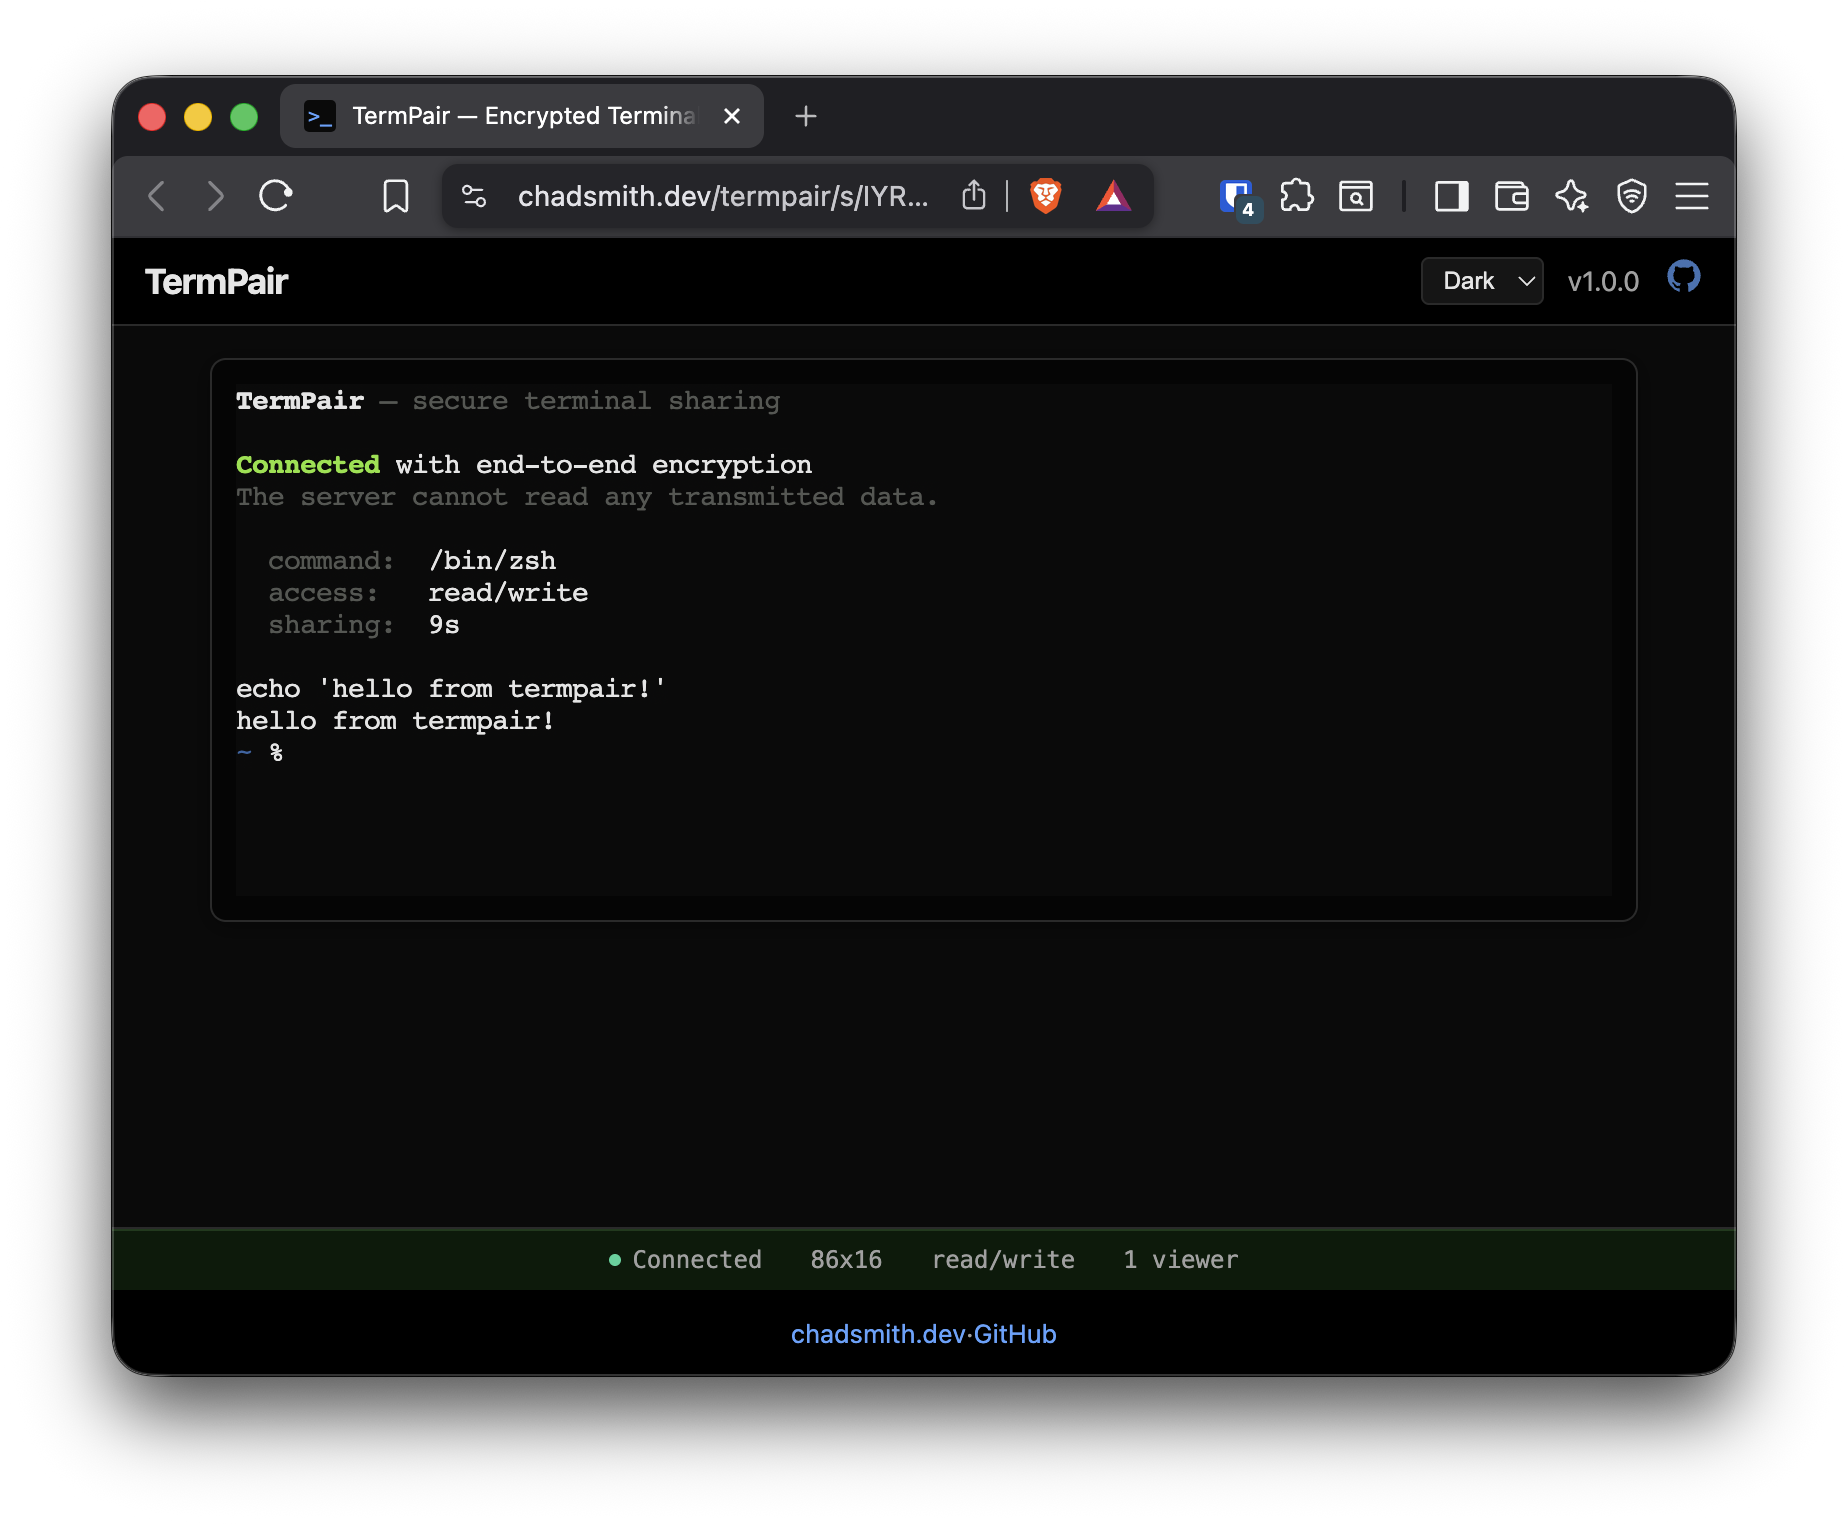Open a new browser tab
The image size is (1848, 1524).
[806, 116]
